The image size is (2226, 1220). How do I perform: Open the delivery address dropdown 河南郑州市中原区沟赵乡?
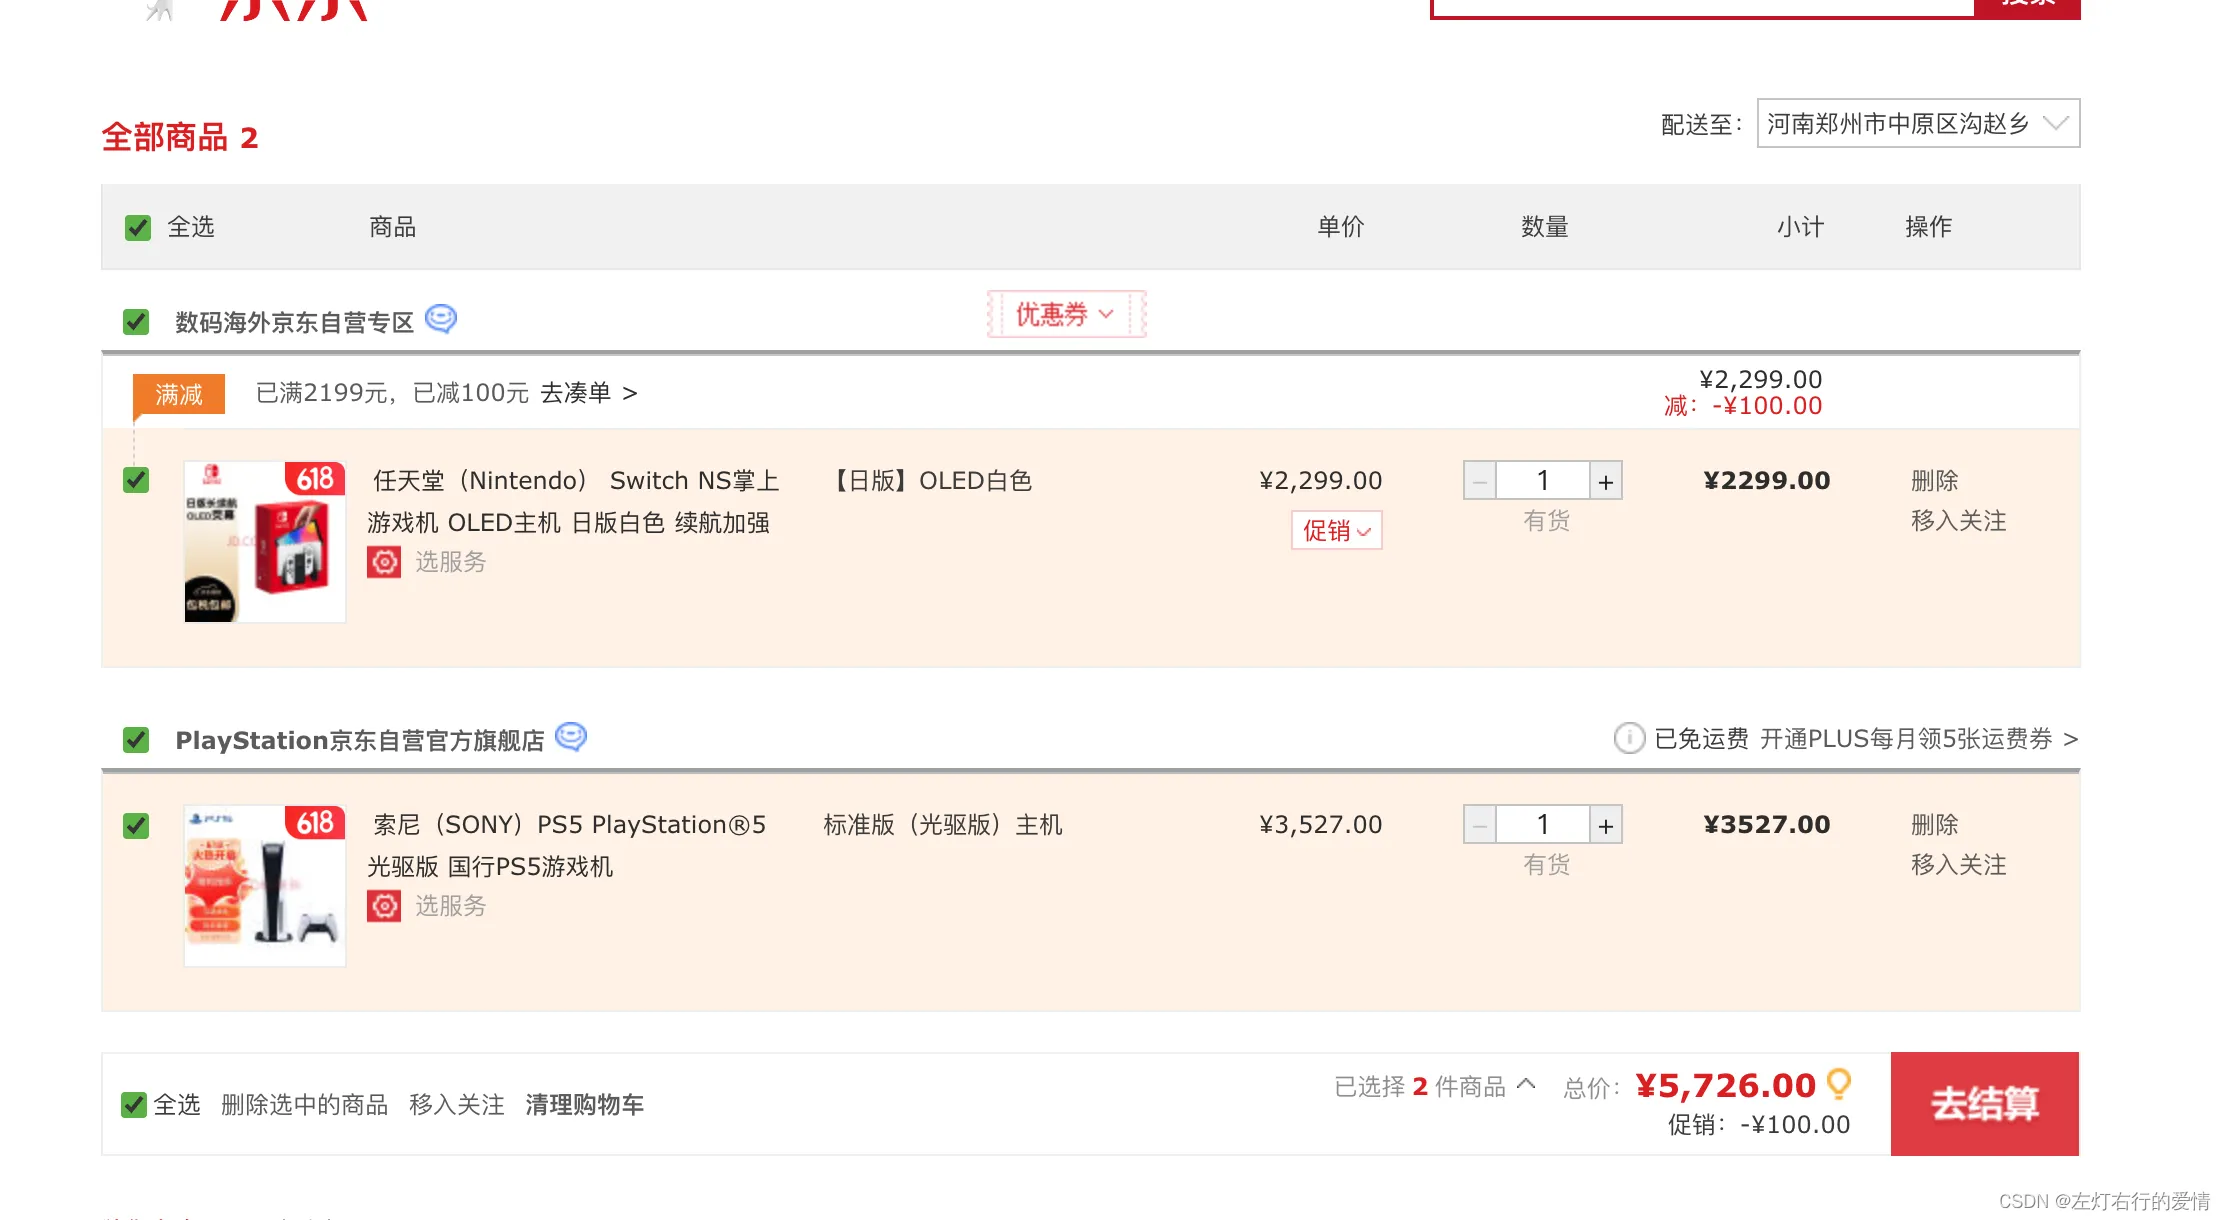click(1918, 123)
